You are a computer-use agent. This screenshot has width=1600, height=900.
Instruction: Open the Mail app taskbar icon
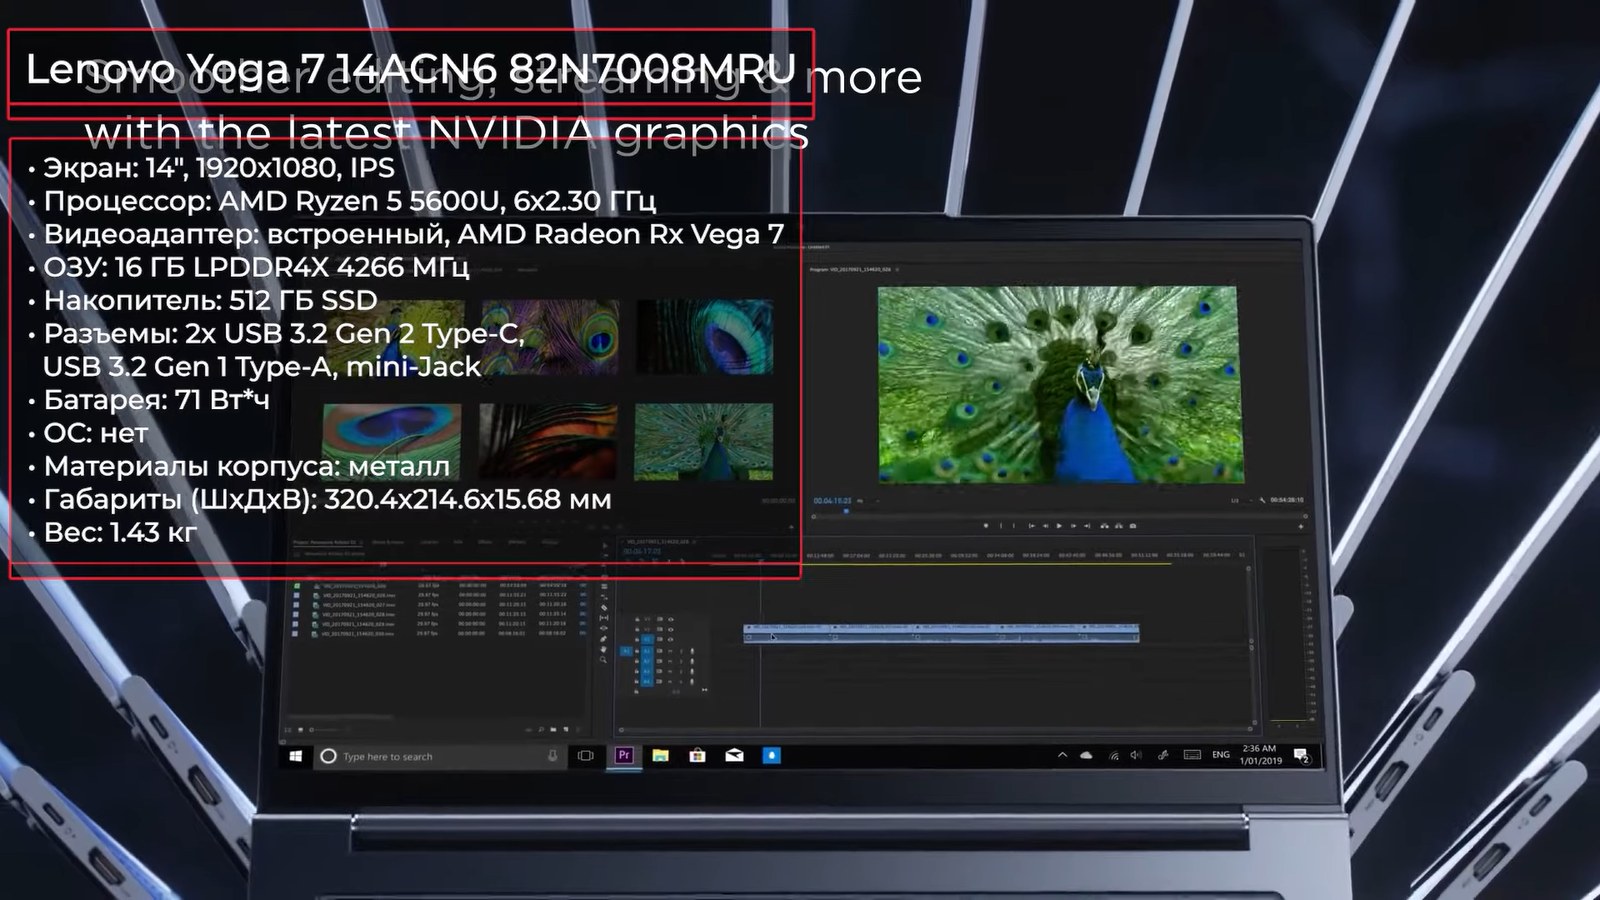(734, 756)
